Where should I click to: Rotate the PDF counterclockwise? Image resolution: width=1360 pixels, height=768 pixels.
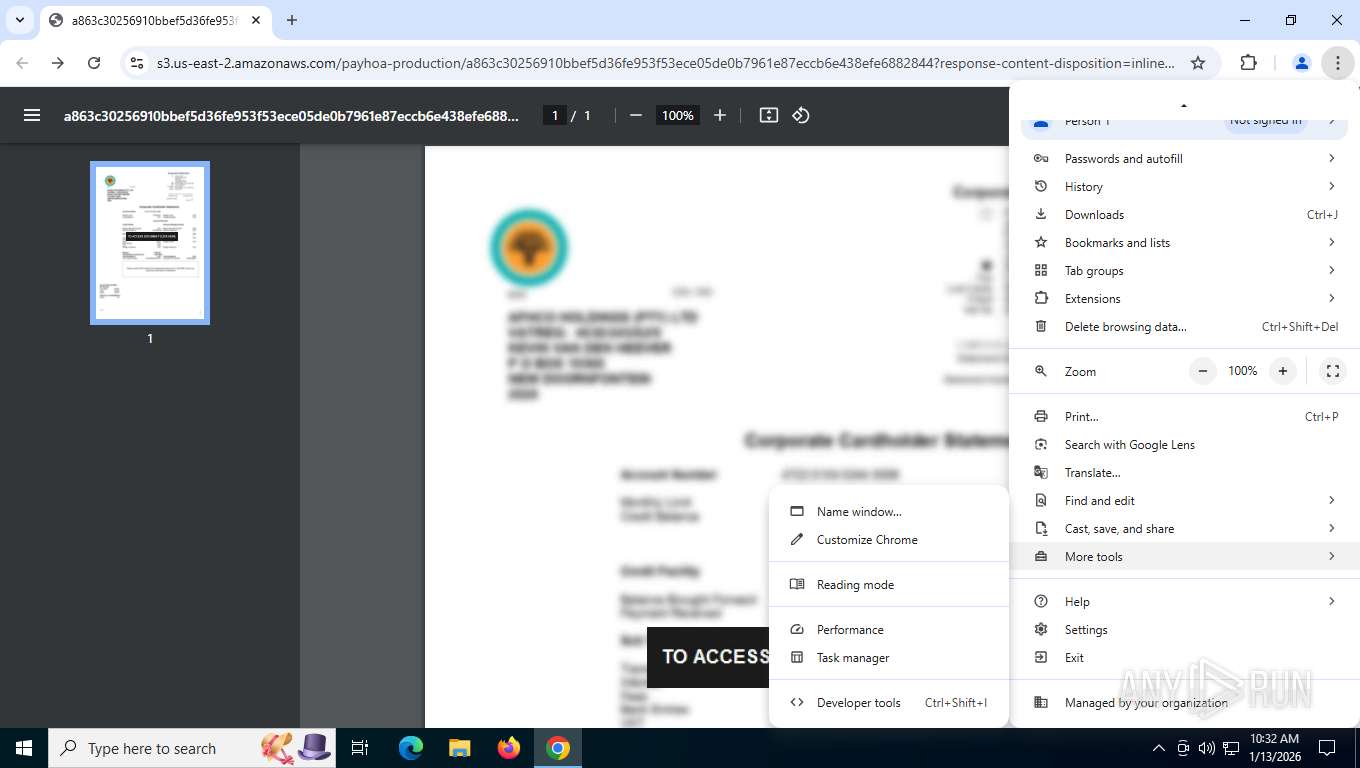pyautogui.click(x=801, y=115)
